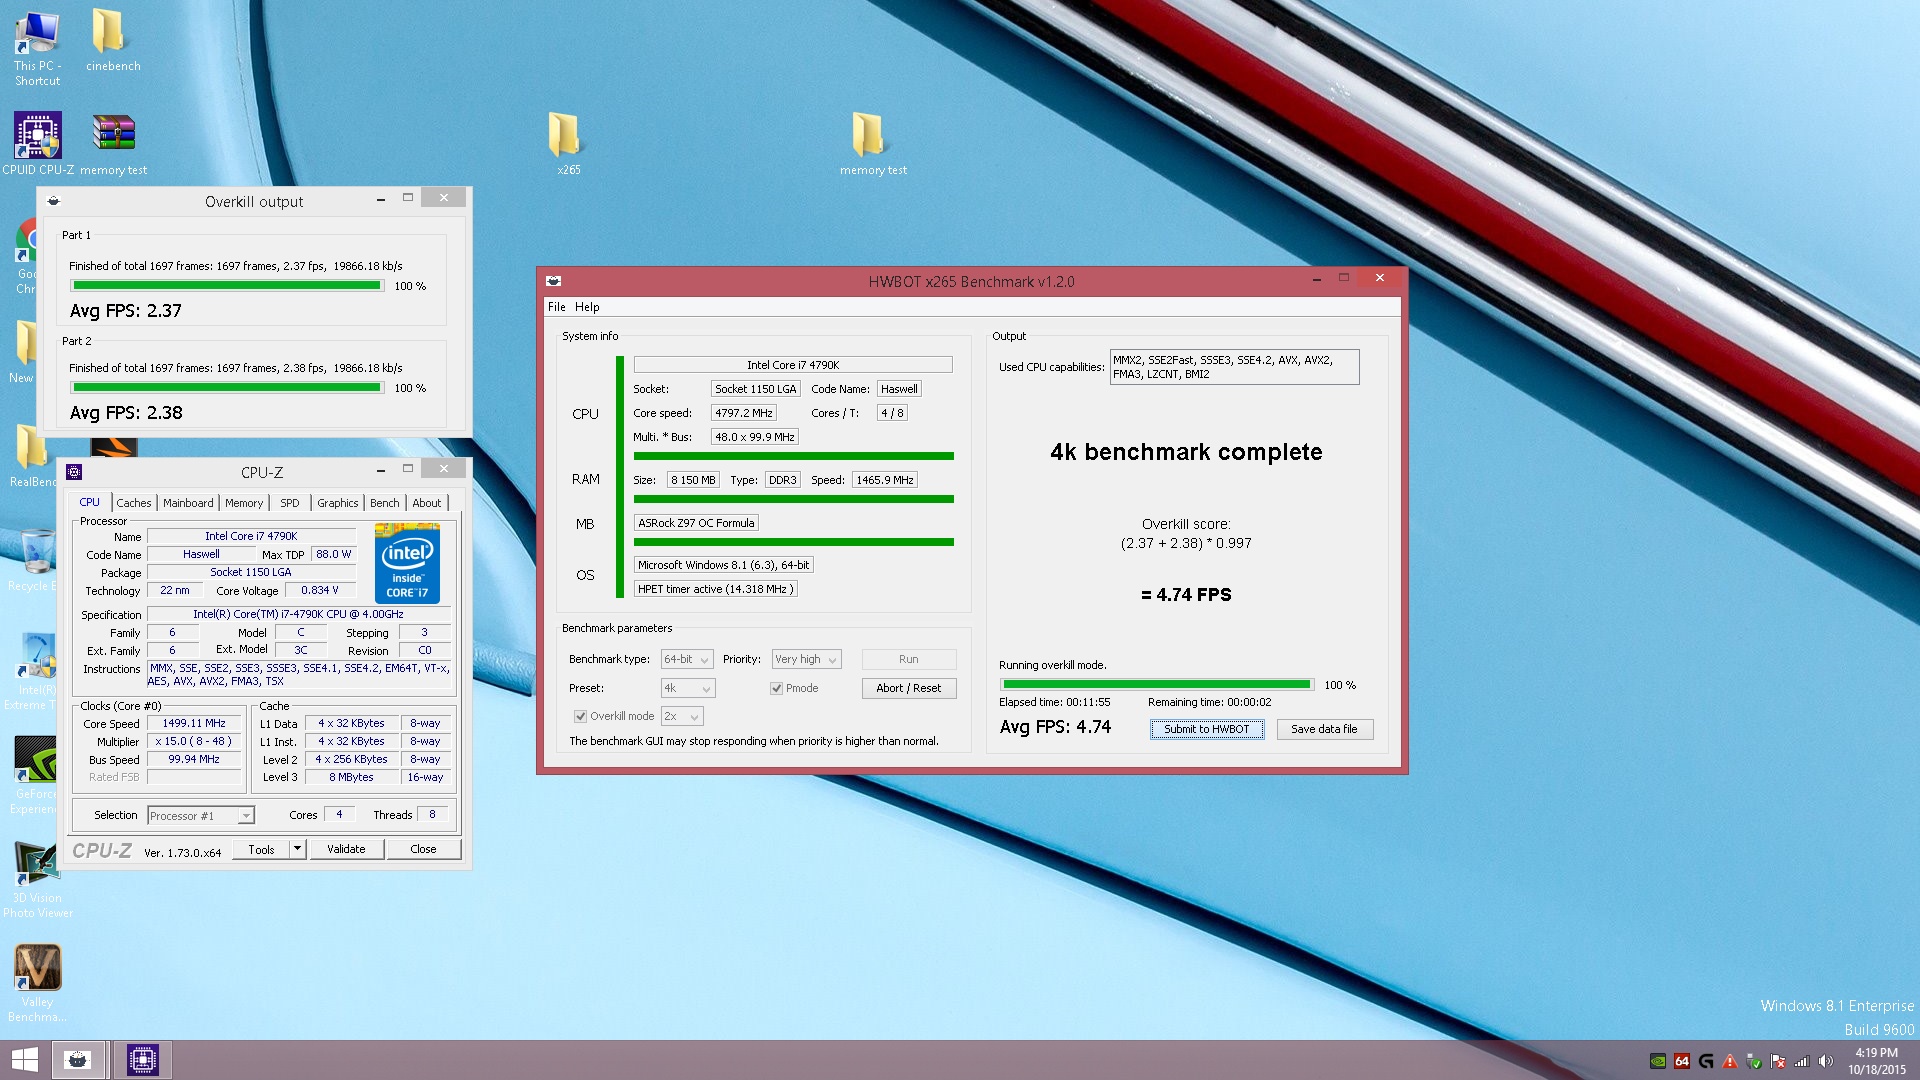Click the HWBOT overkill mode progress bar
Viewport: 1920px width, 1080px height.
pyautogui.click(x=1157, y=685)
